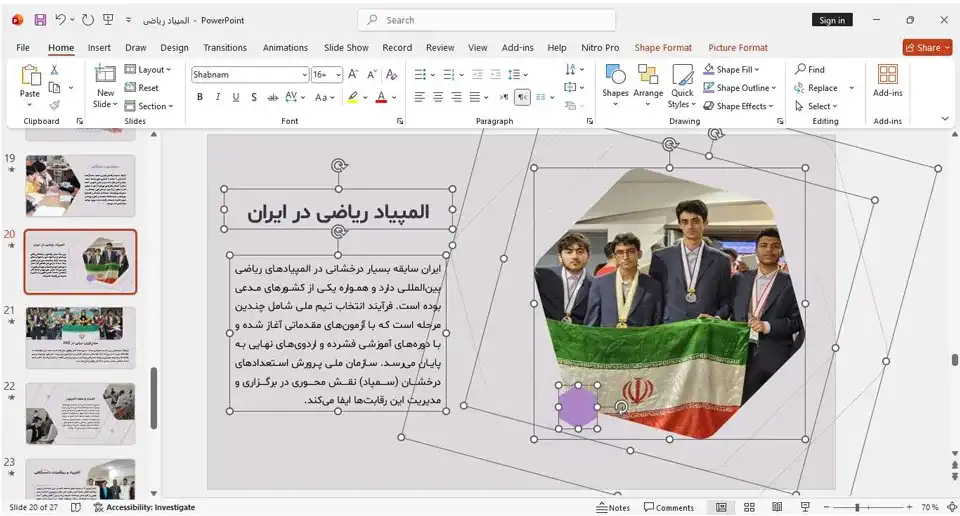Open the Animations tab
The height and width of the screenshot is (516, 960).
285,48
